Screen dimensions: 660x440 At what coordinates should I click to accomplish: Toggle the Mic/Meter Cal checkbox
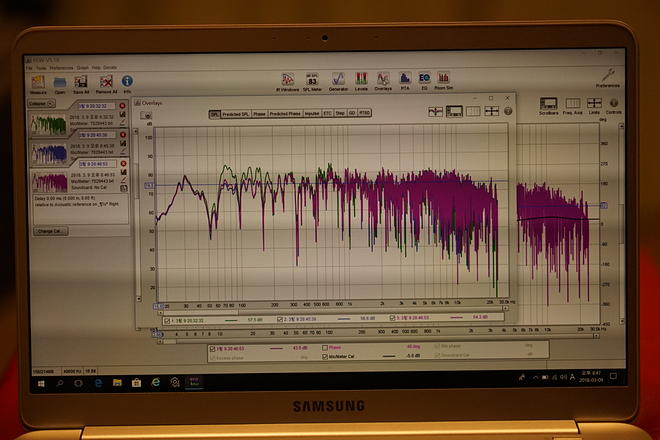[326, 355]
